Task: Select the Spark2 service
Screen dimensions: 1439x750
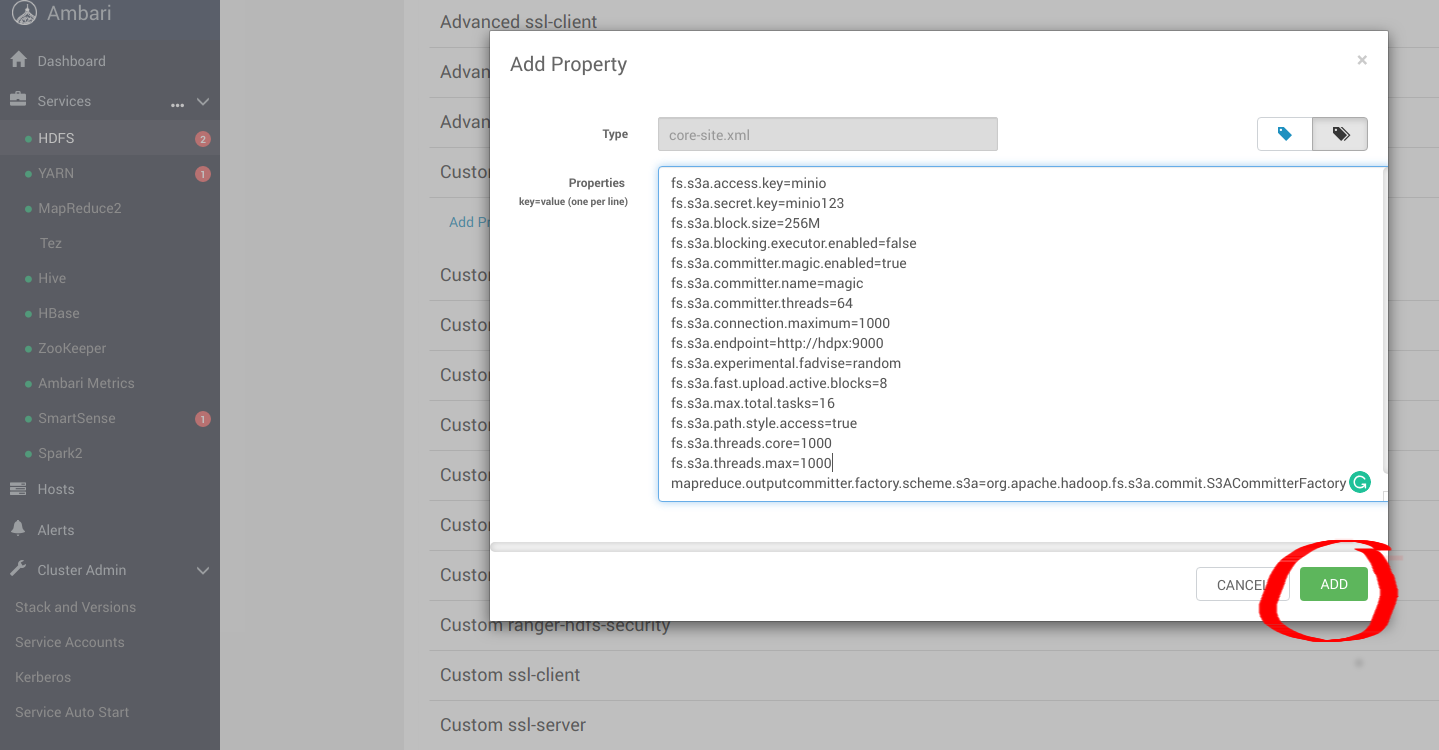Action: tap(60, 453)
